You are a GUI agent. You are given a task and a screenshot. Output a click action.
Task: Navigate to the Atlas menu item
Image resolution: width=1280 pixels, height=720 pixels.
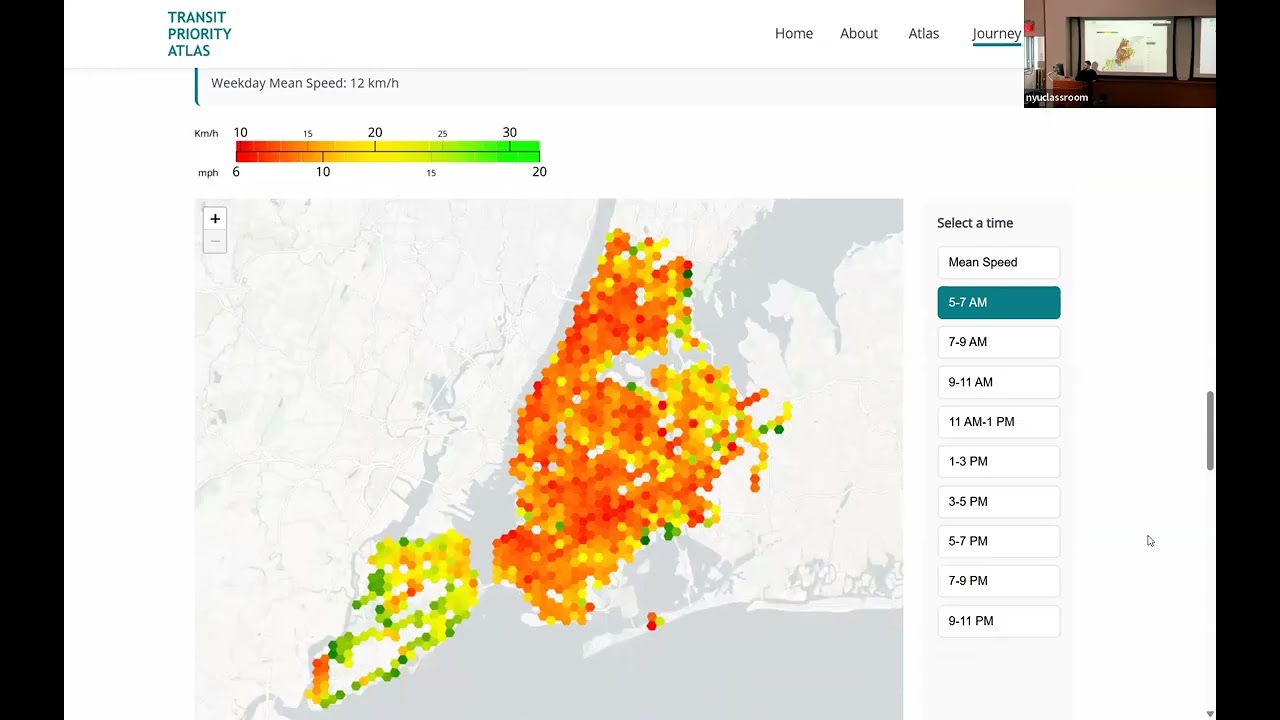tap(924, 33)
